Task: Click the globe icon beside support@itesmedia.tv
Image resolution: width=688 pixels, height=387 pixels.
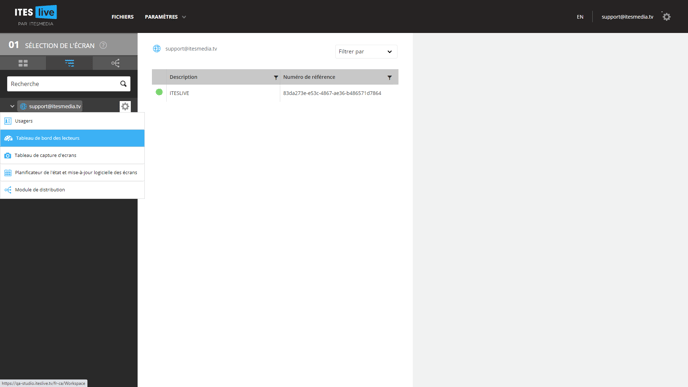Action: tap(157, 49)
